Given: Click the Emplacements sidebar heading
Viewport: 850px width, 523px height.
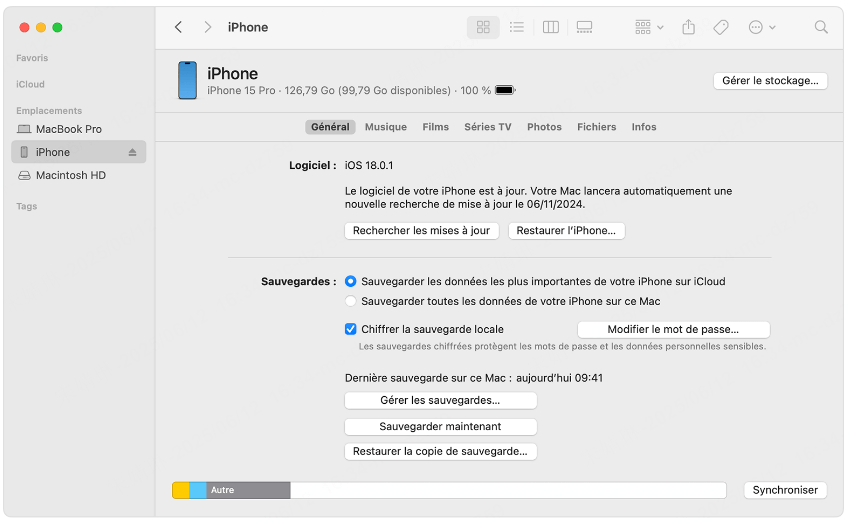Looking at the screenshot, I should (49, 111).
